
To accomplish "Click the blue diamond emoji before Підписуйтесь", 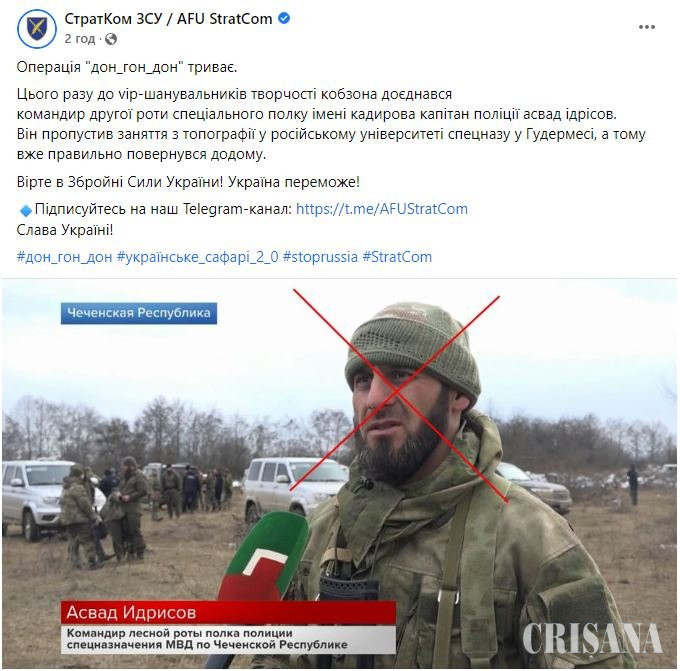I will click(x=26, y=210).
